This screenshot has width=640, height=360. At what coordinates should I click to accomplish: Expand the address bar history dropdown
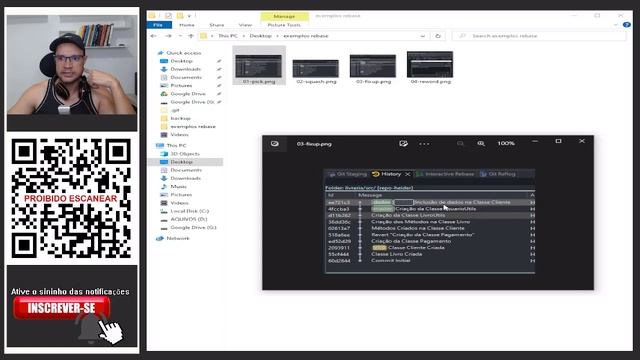tap(422, 36)
